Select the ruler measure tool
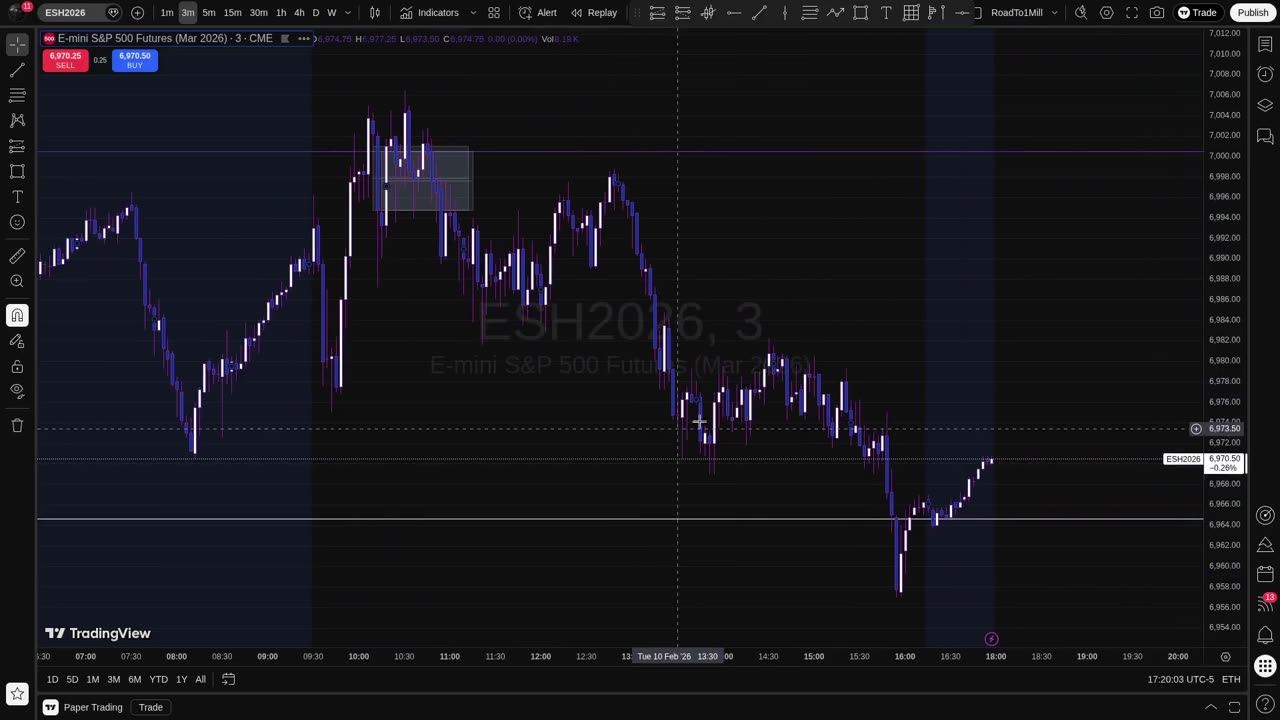This screenshot has height=720, width=1280. click(17, 256)
